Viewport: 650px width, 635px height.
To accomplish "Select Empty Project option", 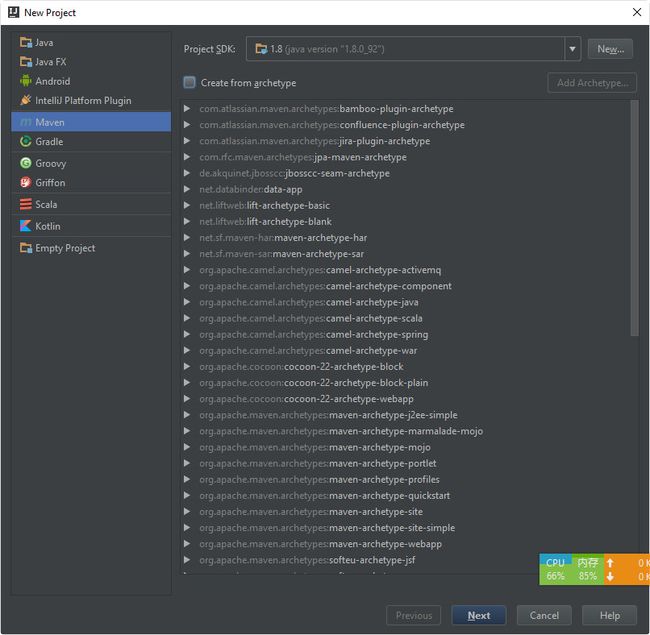I will [91, 248].
